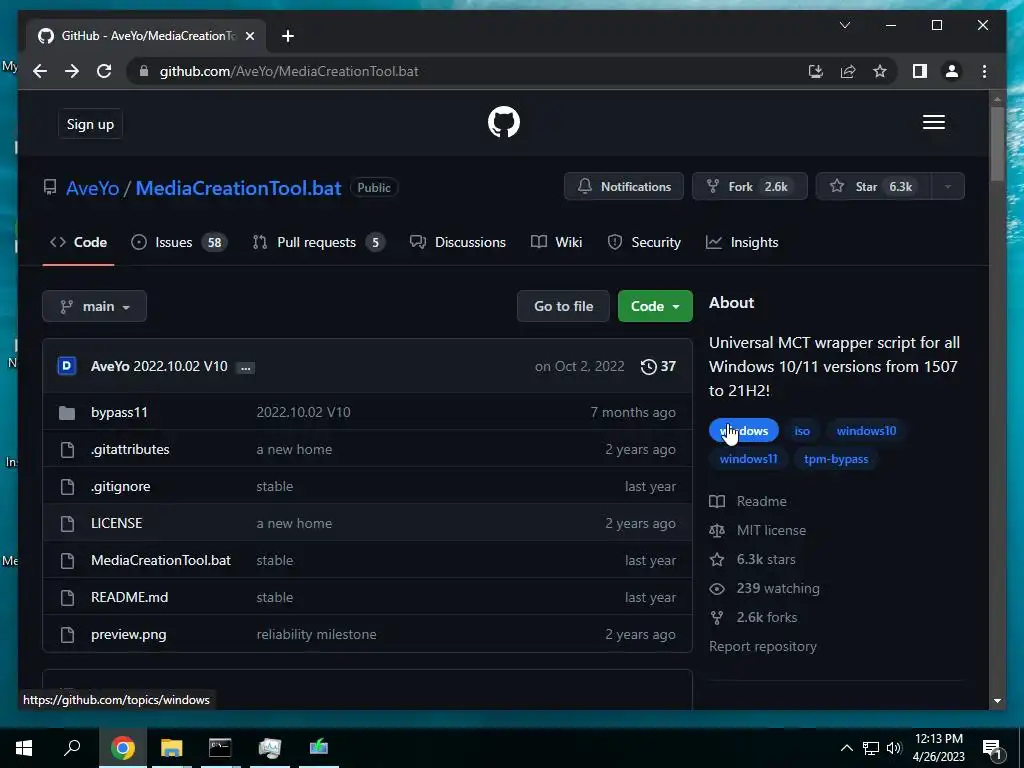This screenshot has height=768, width=1024.
Task: Click the padlock site info icon
Action: pos(144,71)
